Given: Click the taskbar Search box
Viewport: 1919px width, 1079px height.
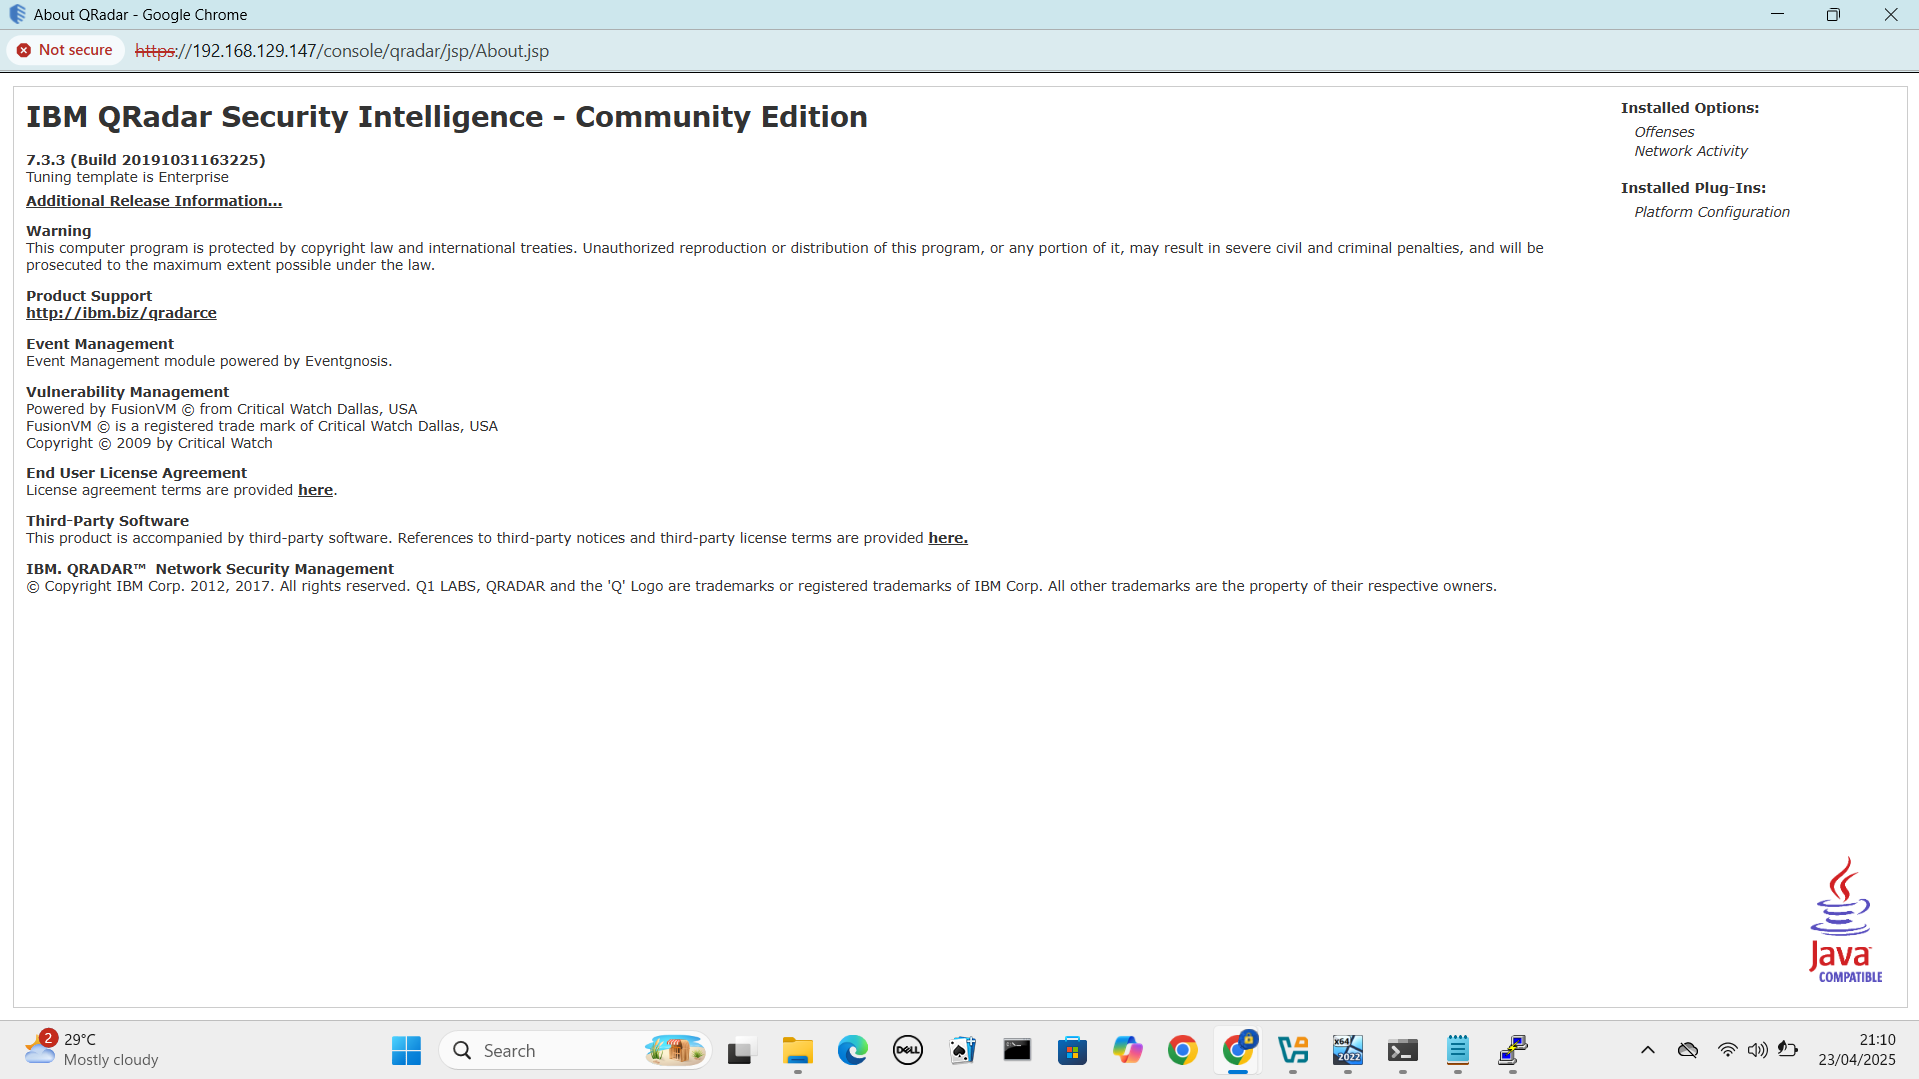Looking at the screenshot, I should [x=575, y=1050].
